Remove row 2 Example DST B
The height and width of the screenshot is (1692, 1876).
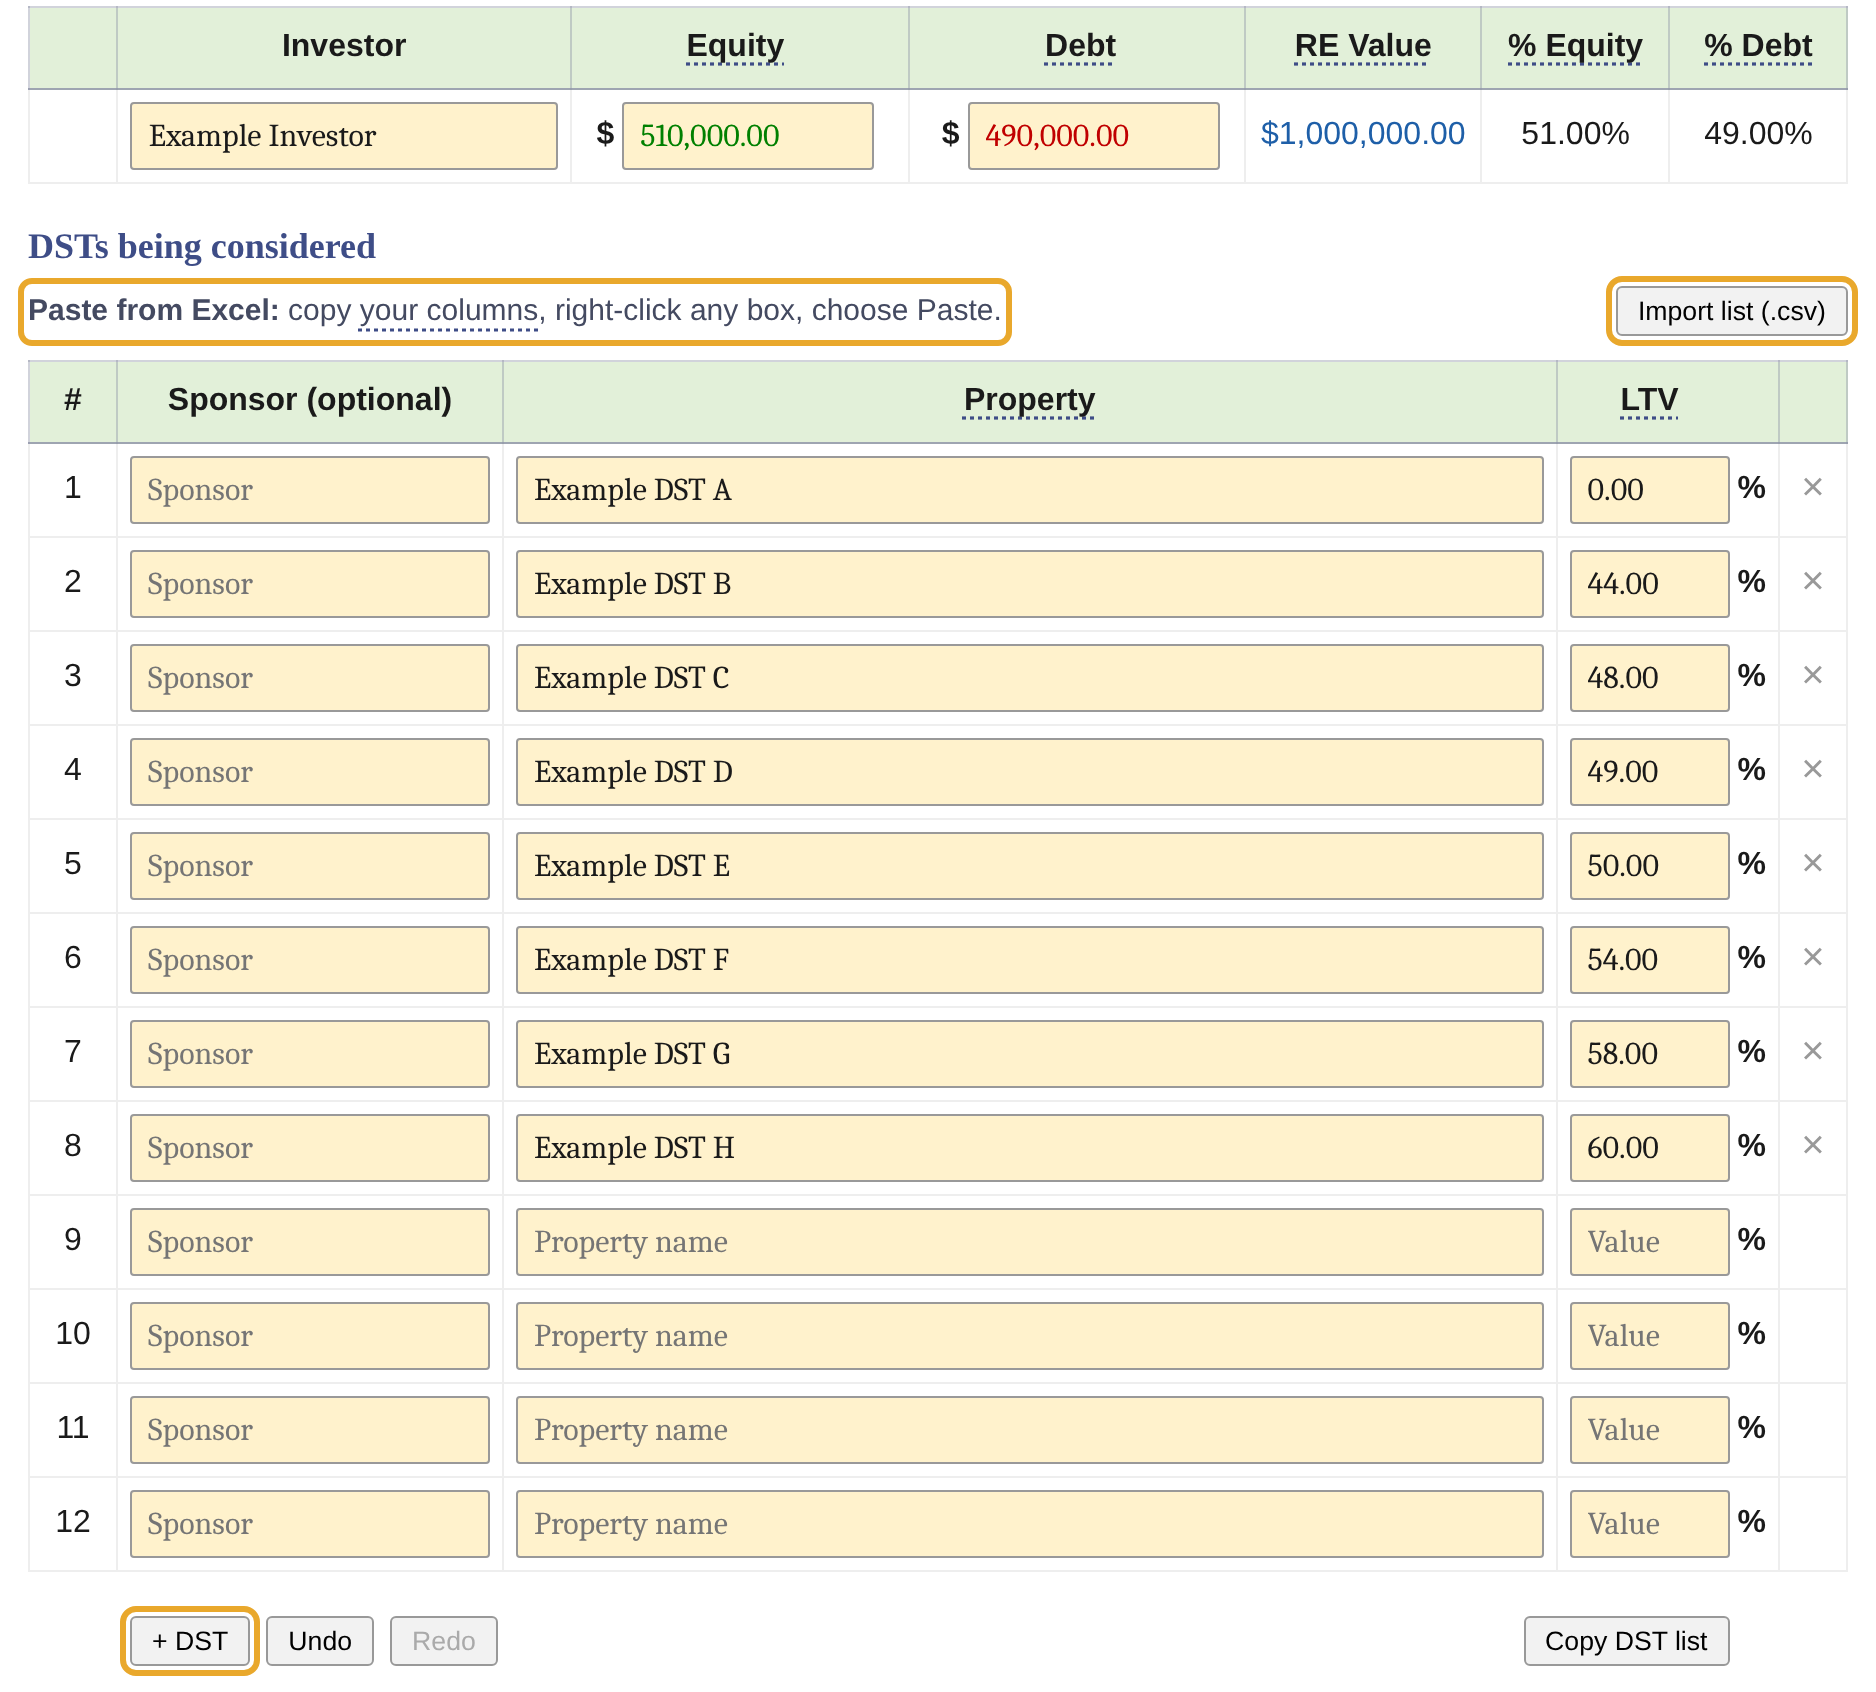tap(1812, 581)
